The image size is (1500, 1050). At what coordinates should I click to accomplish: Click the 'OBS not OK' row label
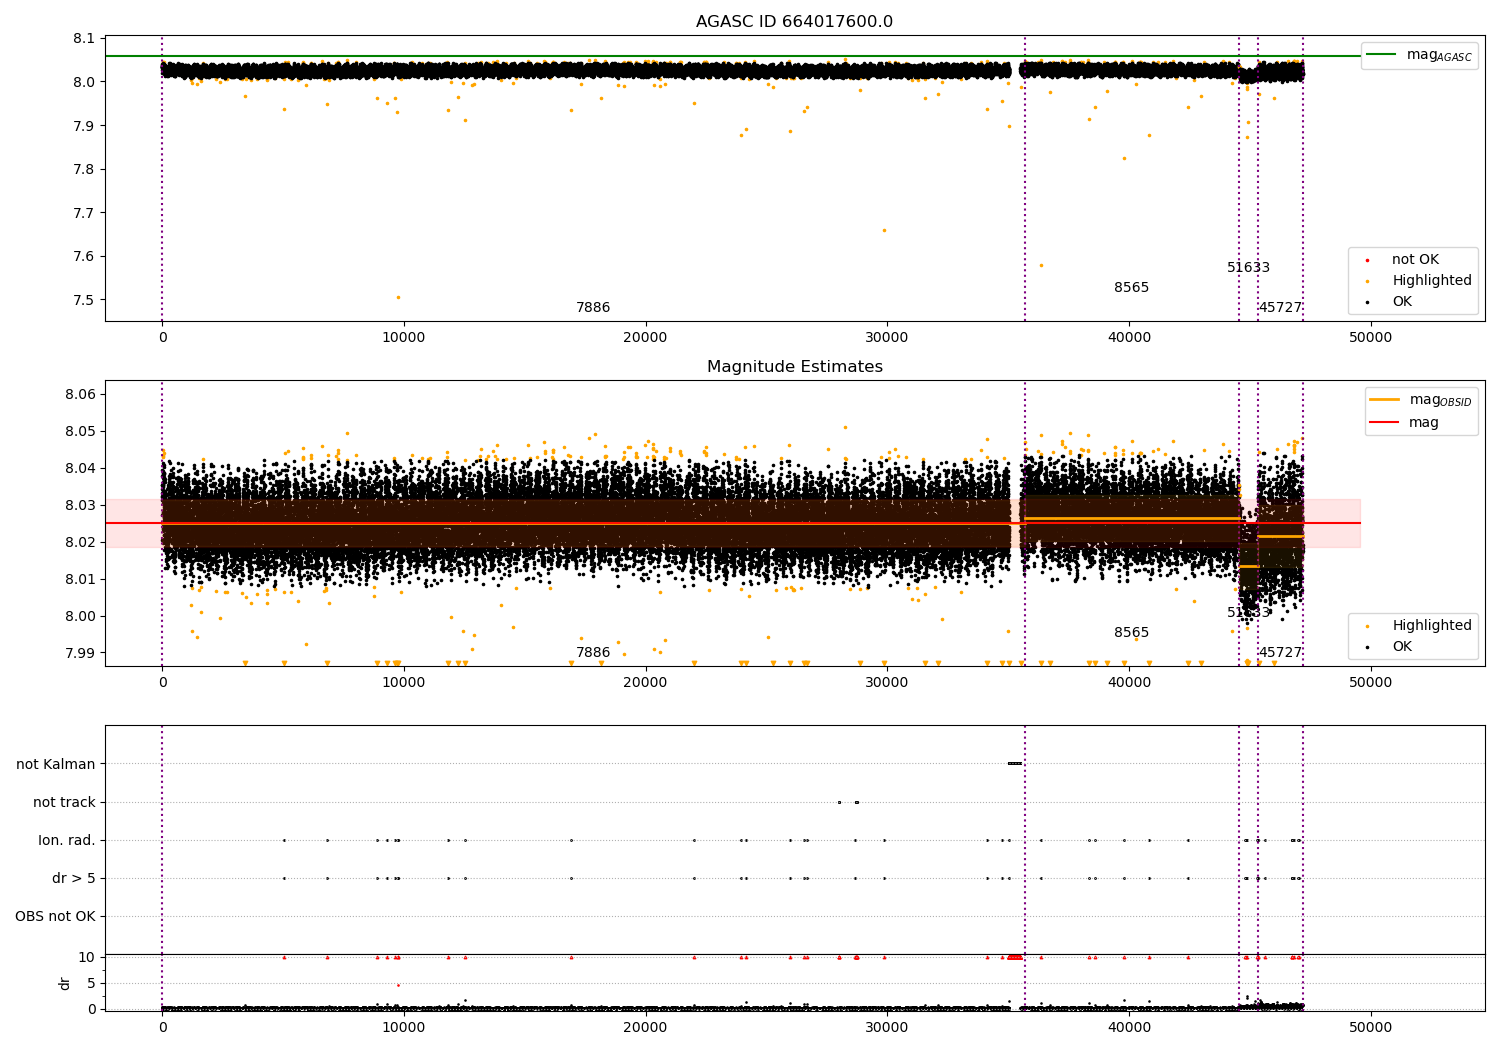tap(55, 916)
